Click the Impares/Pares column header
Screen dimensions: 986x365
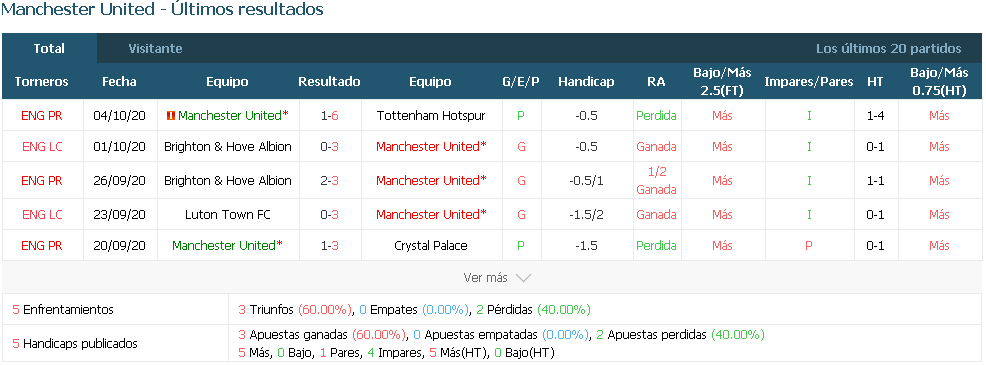(x=809, y=82)
